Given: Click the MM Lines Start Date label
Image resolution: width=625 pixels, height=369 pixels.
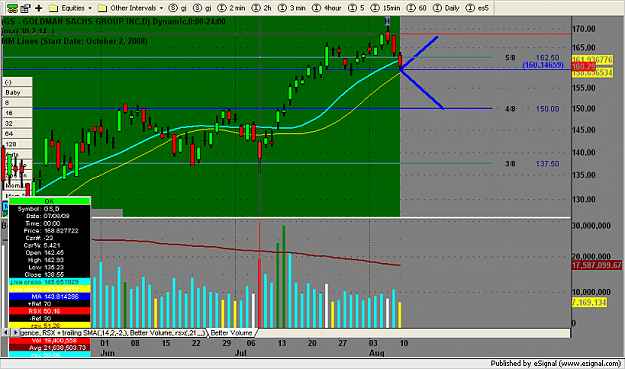Looking at the screenshot, I should 75,41.
